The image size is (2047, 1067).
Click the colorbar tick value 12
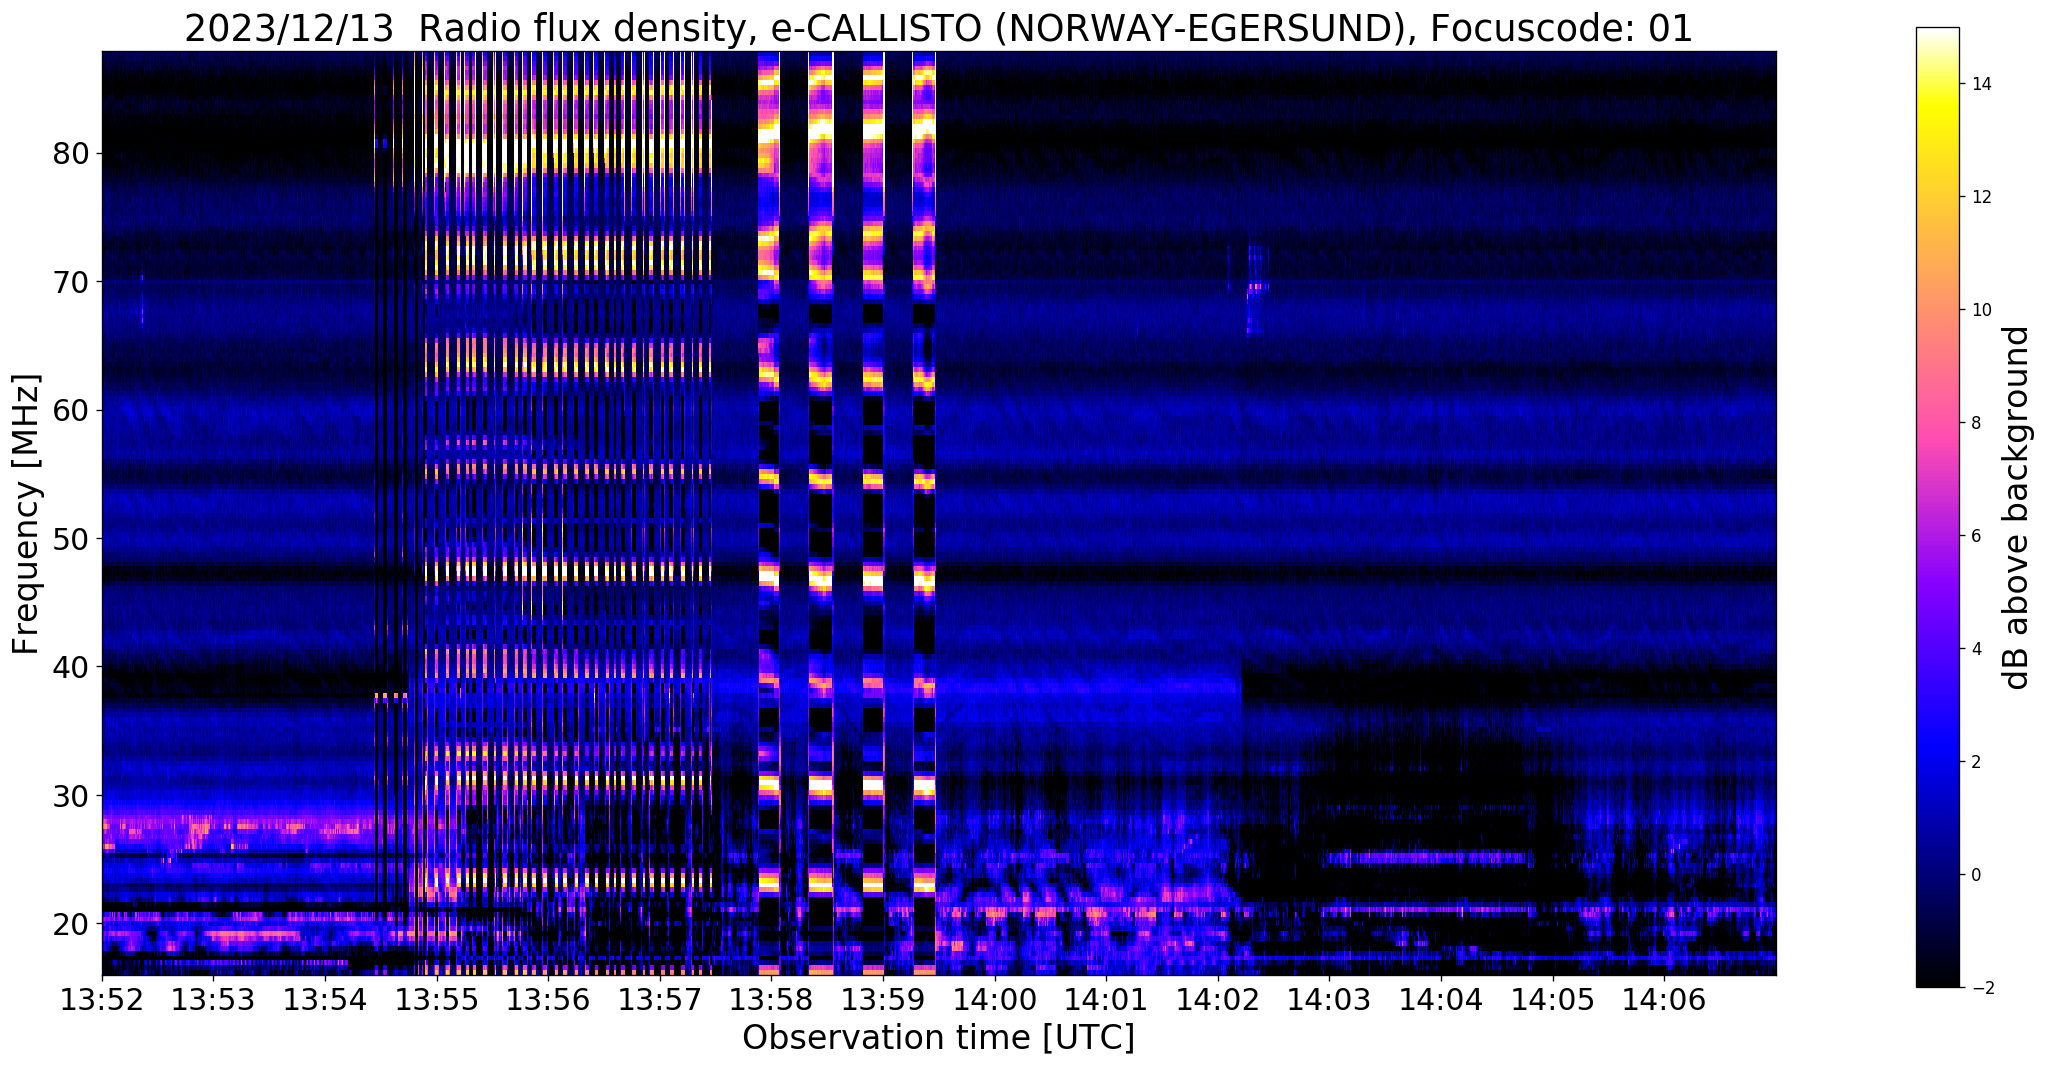coord(1980,197)
